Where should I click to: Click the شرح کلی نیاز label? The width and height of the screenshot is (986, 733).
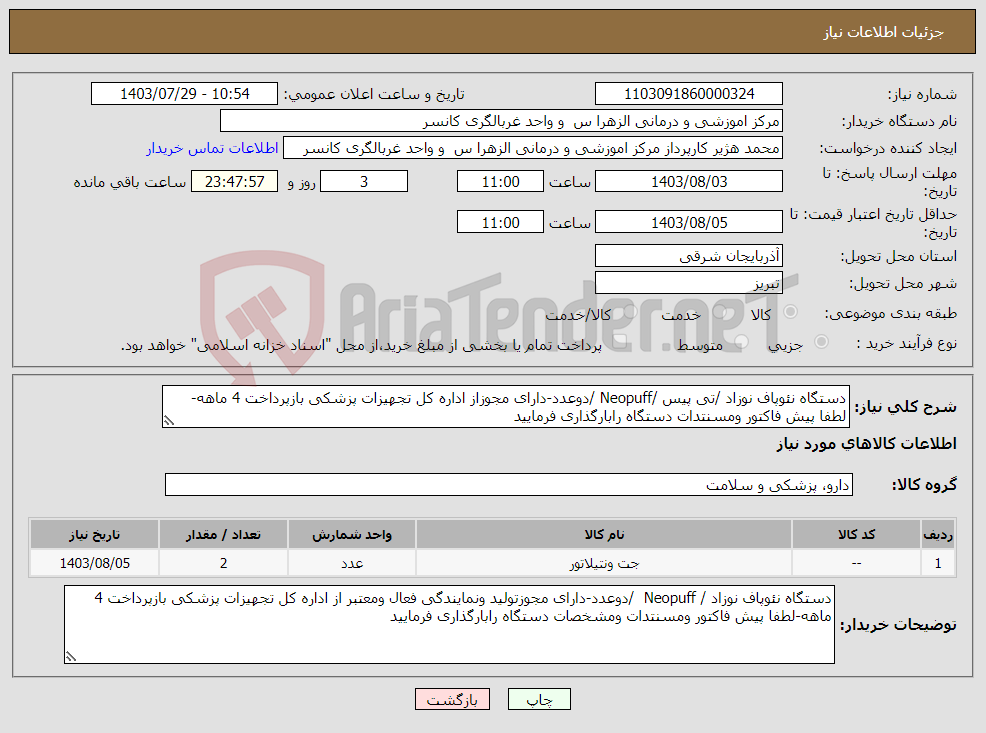coord(906,407)
